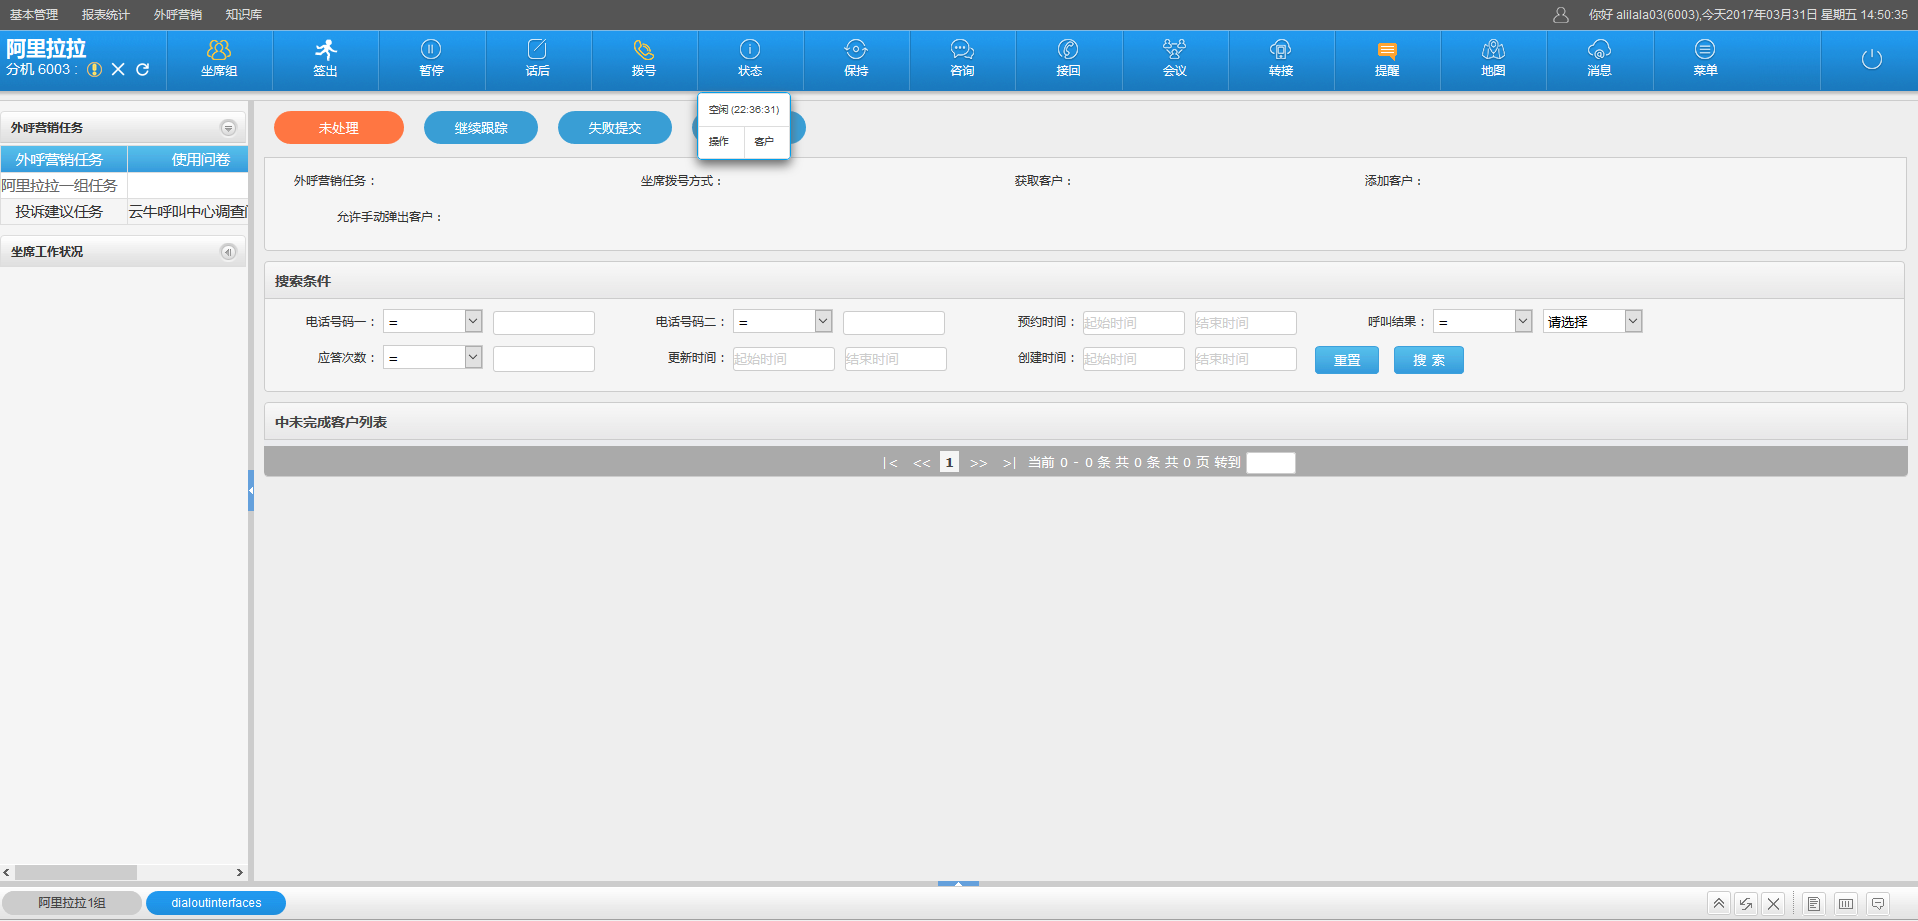Click the 搜 索 search button
Screen dimensions: 1918x921
1428,360
